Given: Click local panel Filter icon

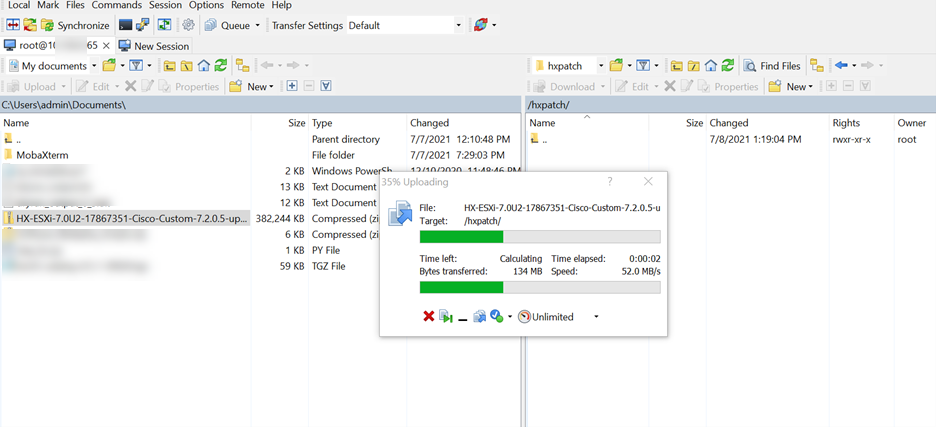Looking at the screenshot, I should [x=136, y=66].
